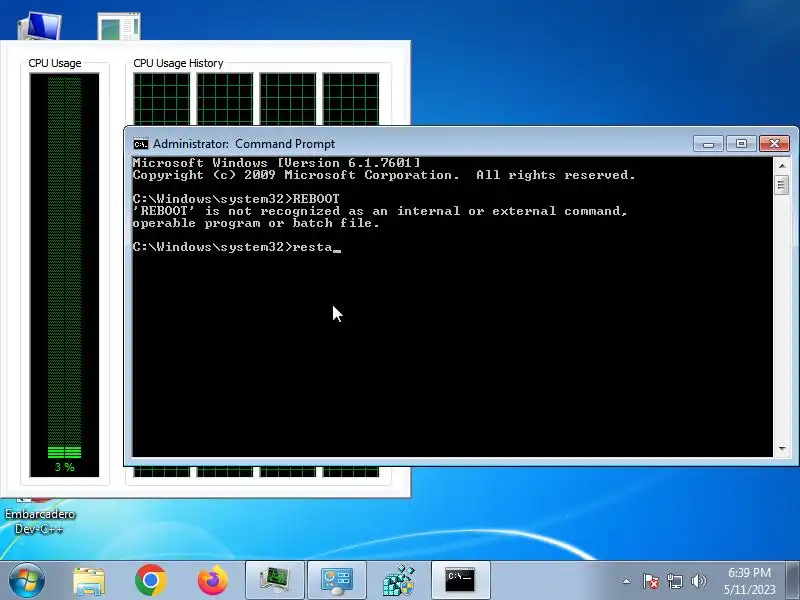Image resolution: width=800 pixels, height=600 pixels.
Task: Click the 3 % CPU usage value
Action: point(64,467)
